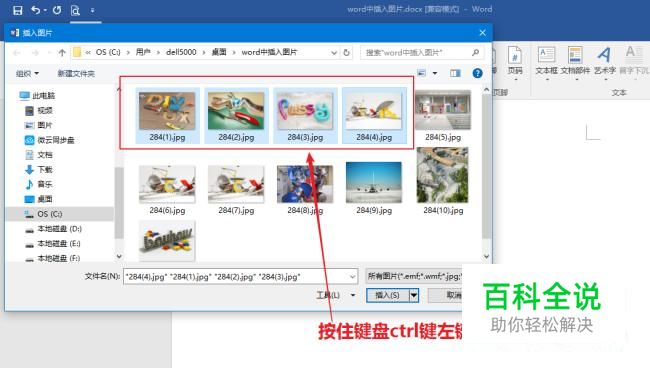Refresh the folder view
The image size is (650, 368).
347,53
